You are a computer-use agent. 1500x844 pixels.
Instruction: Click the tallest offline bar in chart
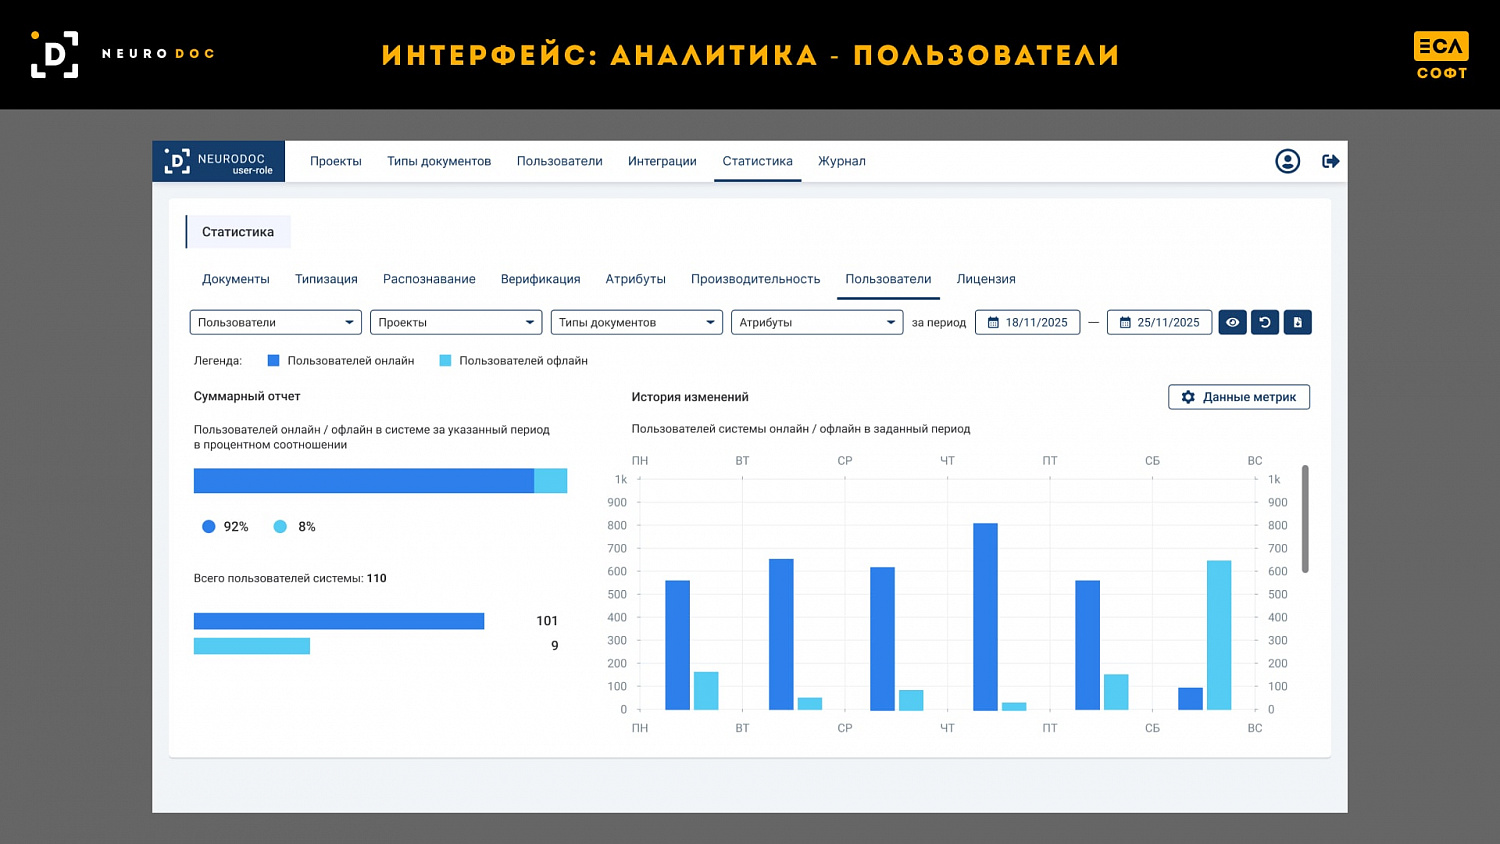pos(1219,635)
